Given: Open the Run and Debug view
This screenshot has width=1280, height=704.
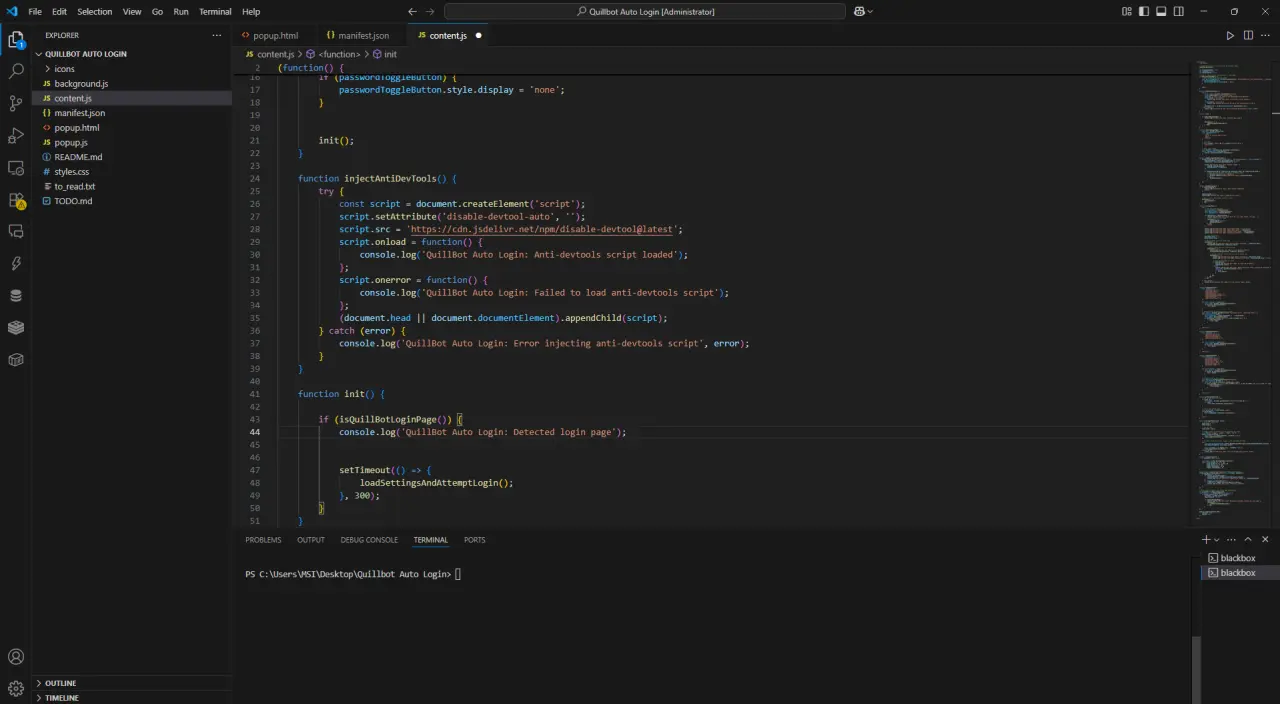Looking at the screenshot, I should (x=16, y=136).
